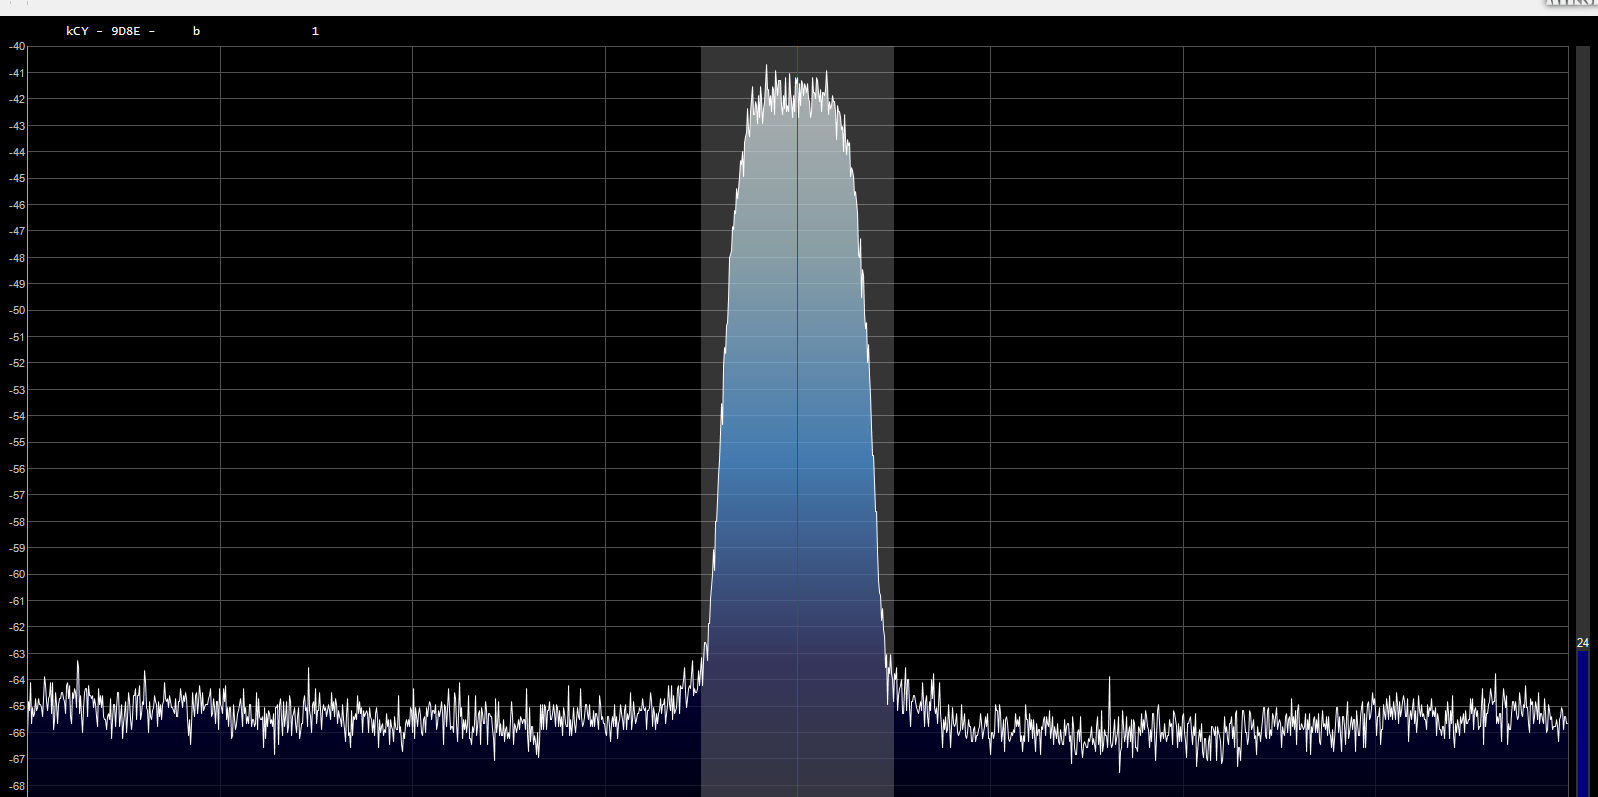Click the gray unfilled part of level meter

pyautogui.click(x=1583, y=340)
